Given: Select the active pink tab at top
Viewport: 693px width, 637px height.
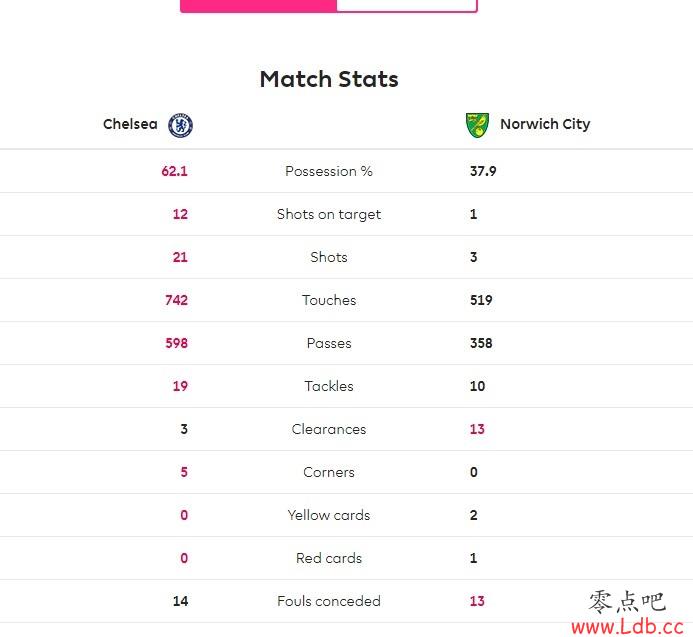Looking at the screenshot, I should [x=259, y=6].
